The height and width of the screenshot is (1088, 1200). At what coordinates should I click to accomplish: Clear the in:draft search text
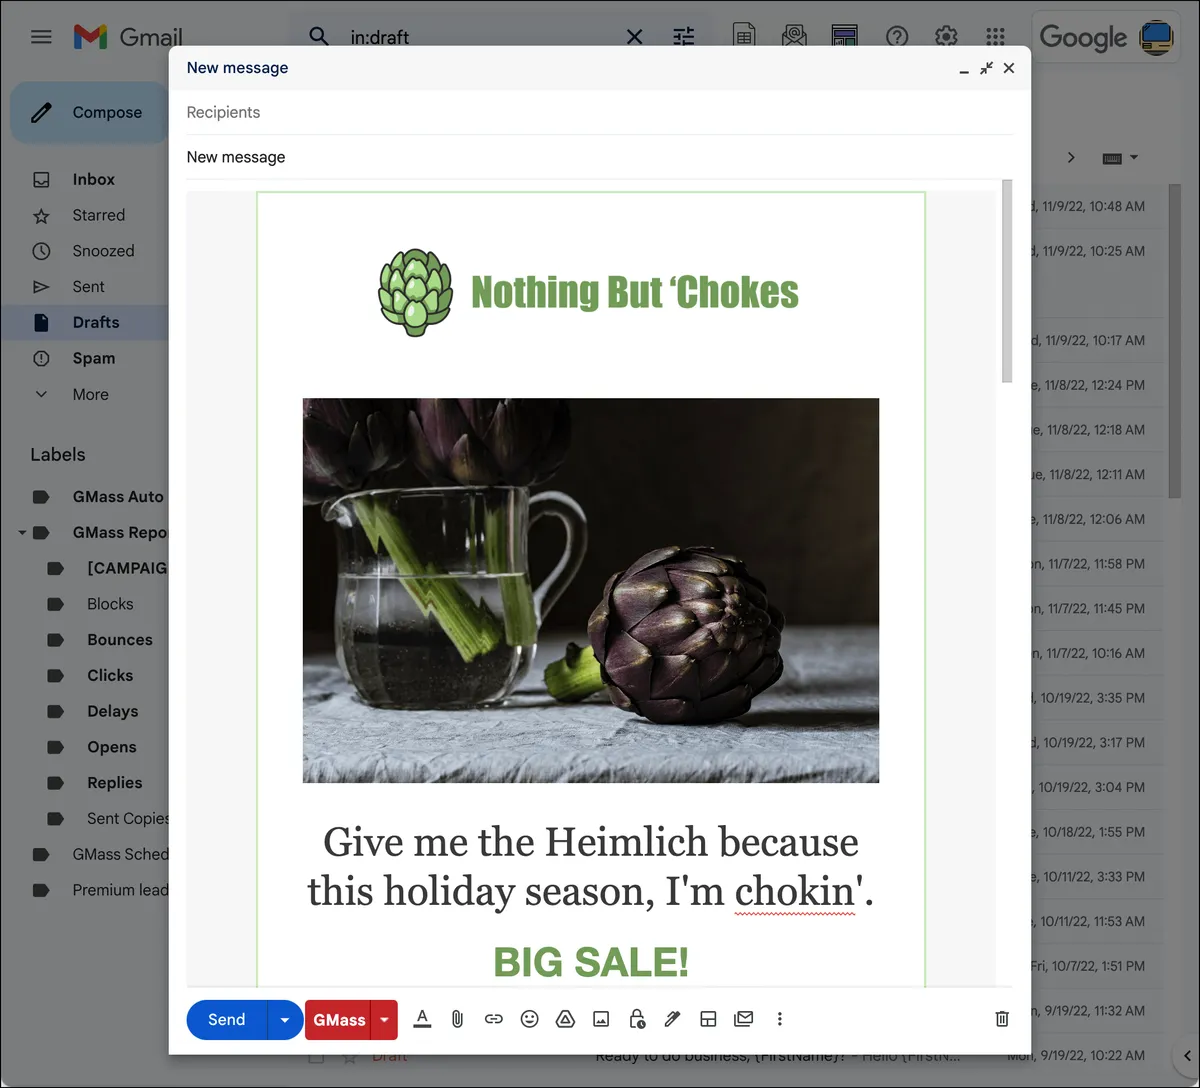(x=634, y=37)
